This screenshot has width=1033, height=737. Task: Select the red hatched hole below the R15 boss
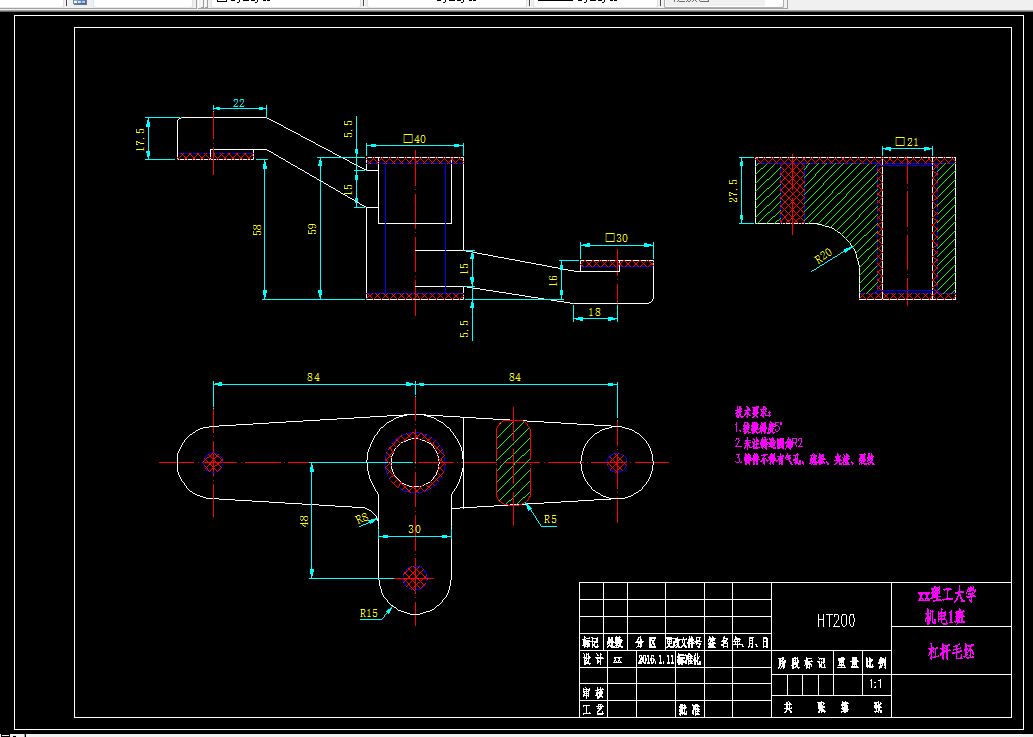coord(415,578)
